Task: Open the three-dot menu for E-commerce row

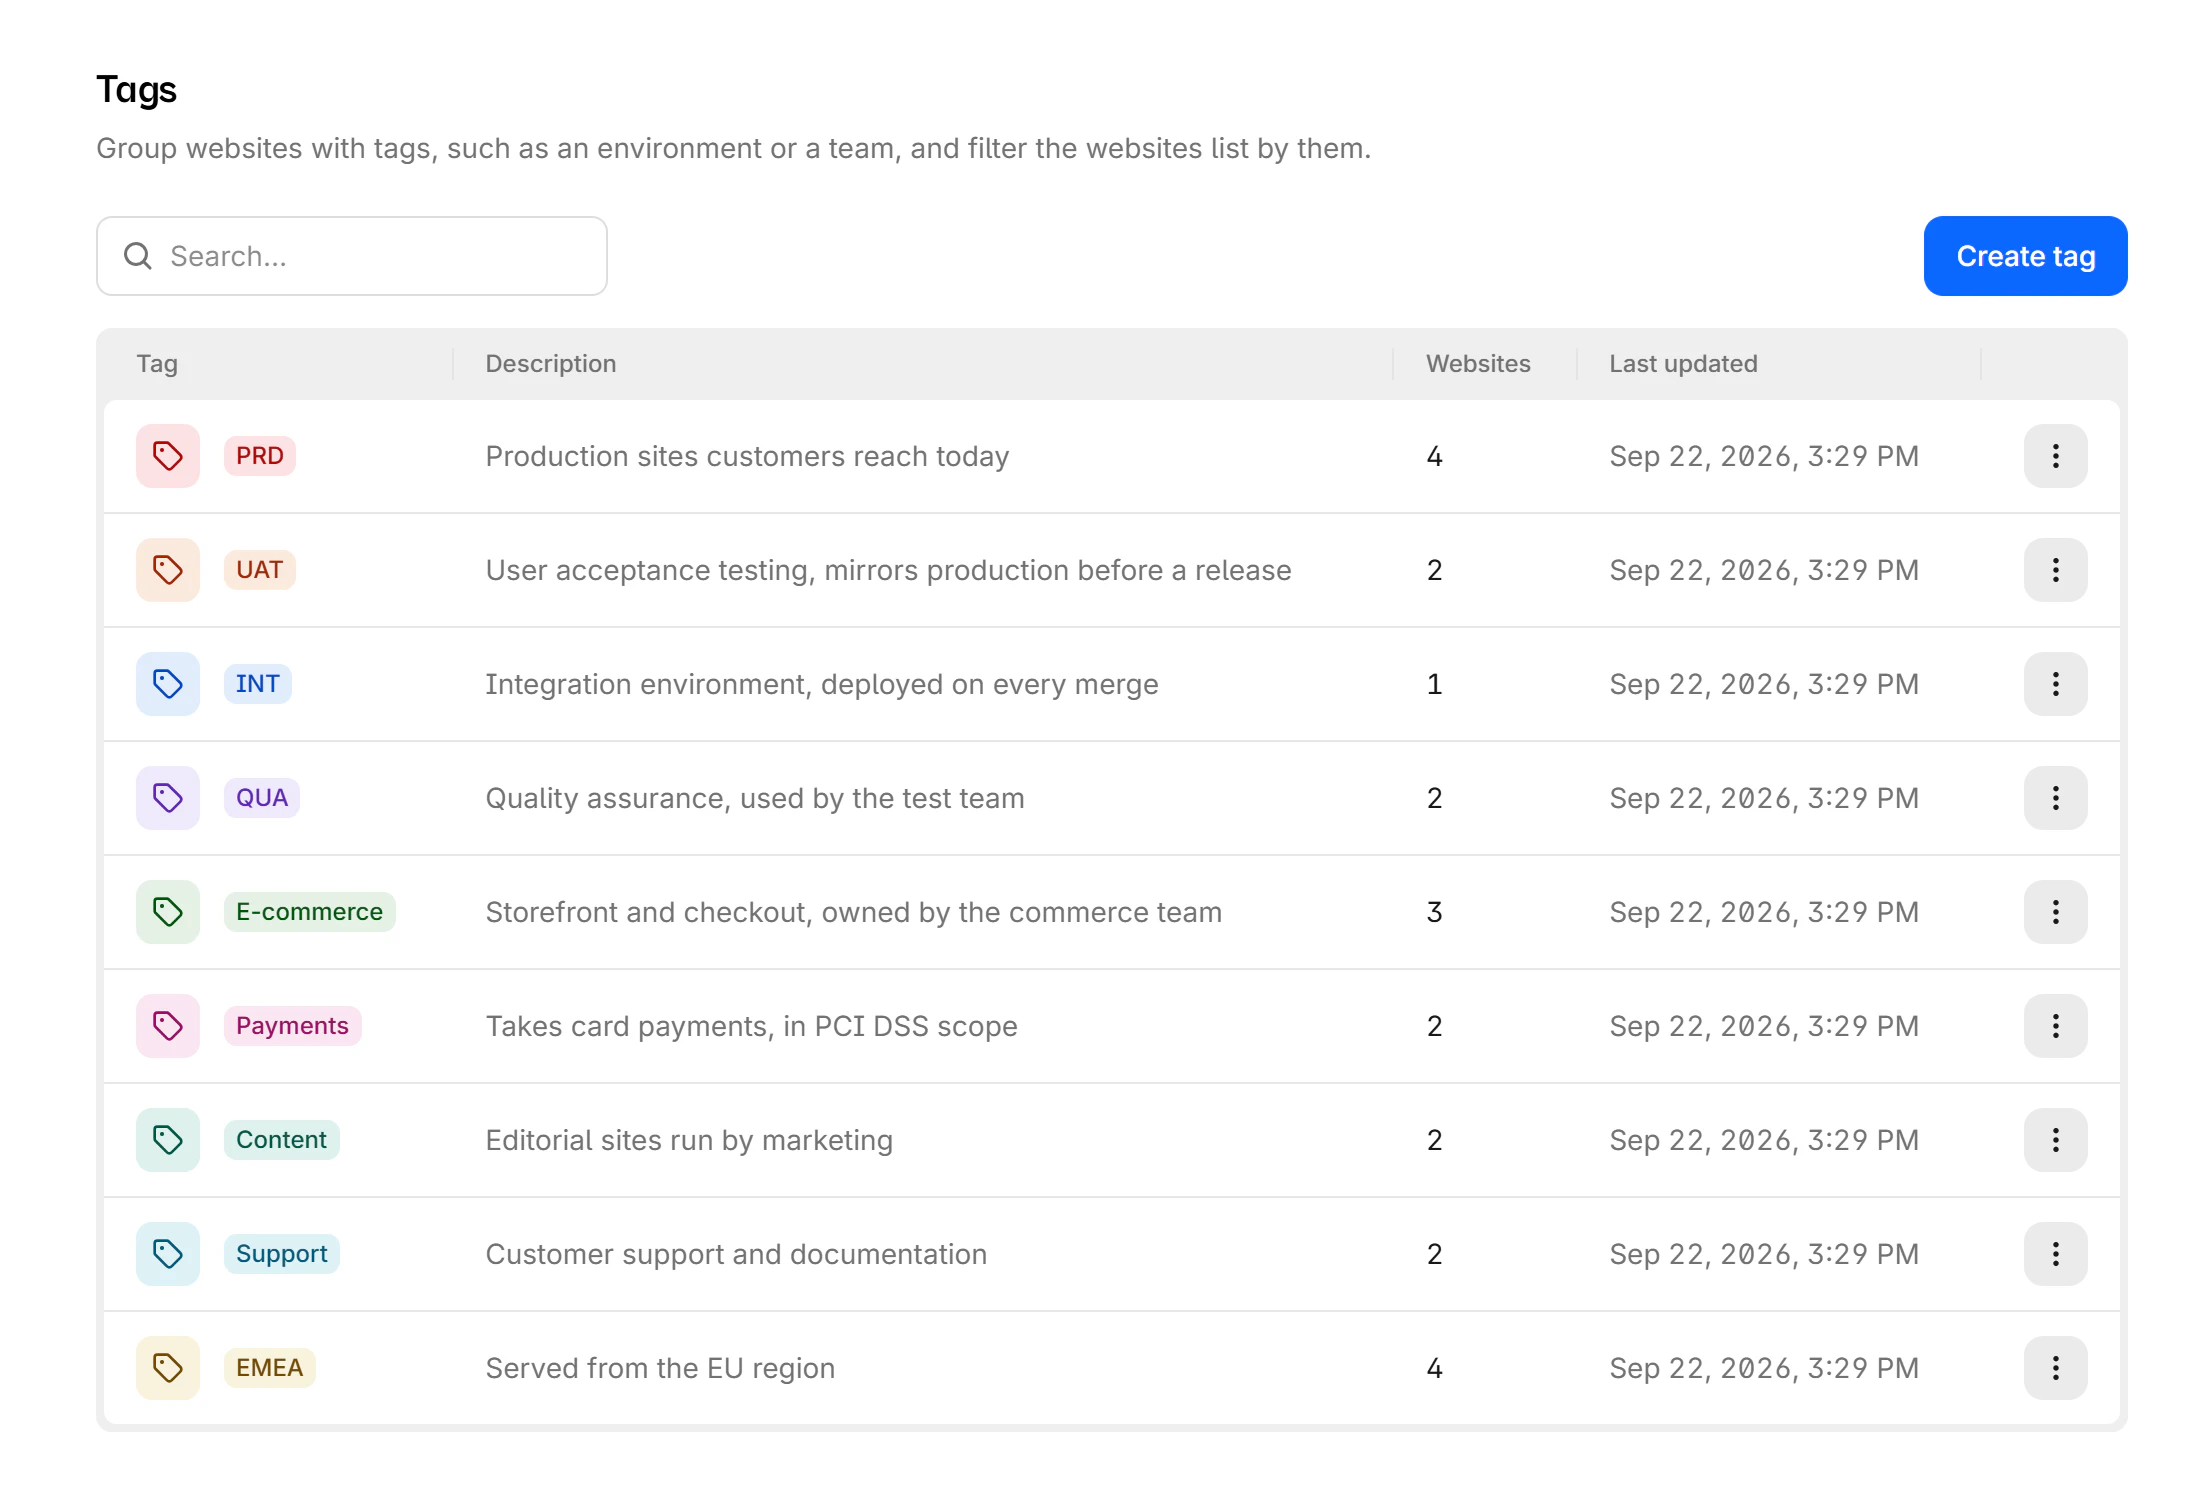Action: click(x=2056, y=912)
